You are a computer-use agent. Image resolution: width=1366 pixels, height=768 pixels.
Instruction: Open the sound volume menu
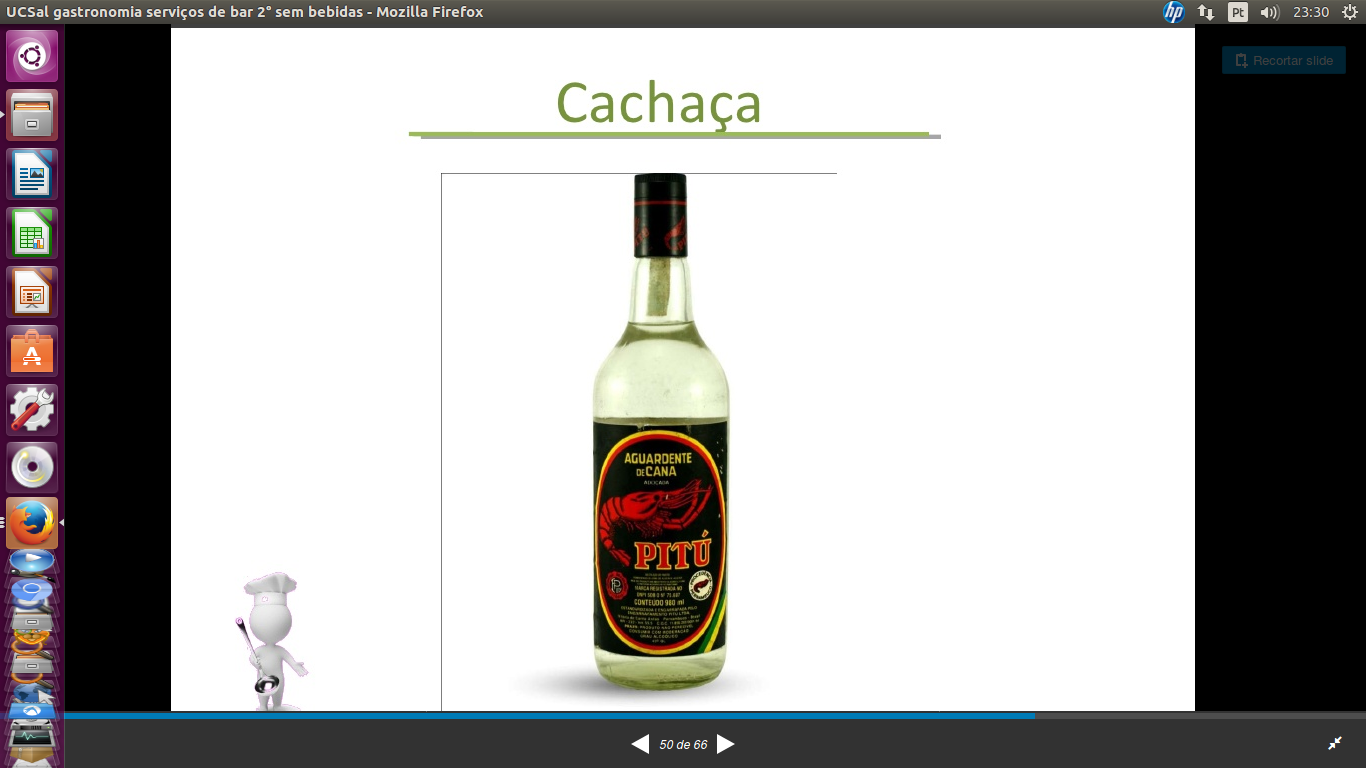pos(1270,12)
